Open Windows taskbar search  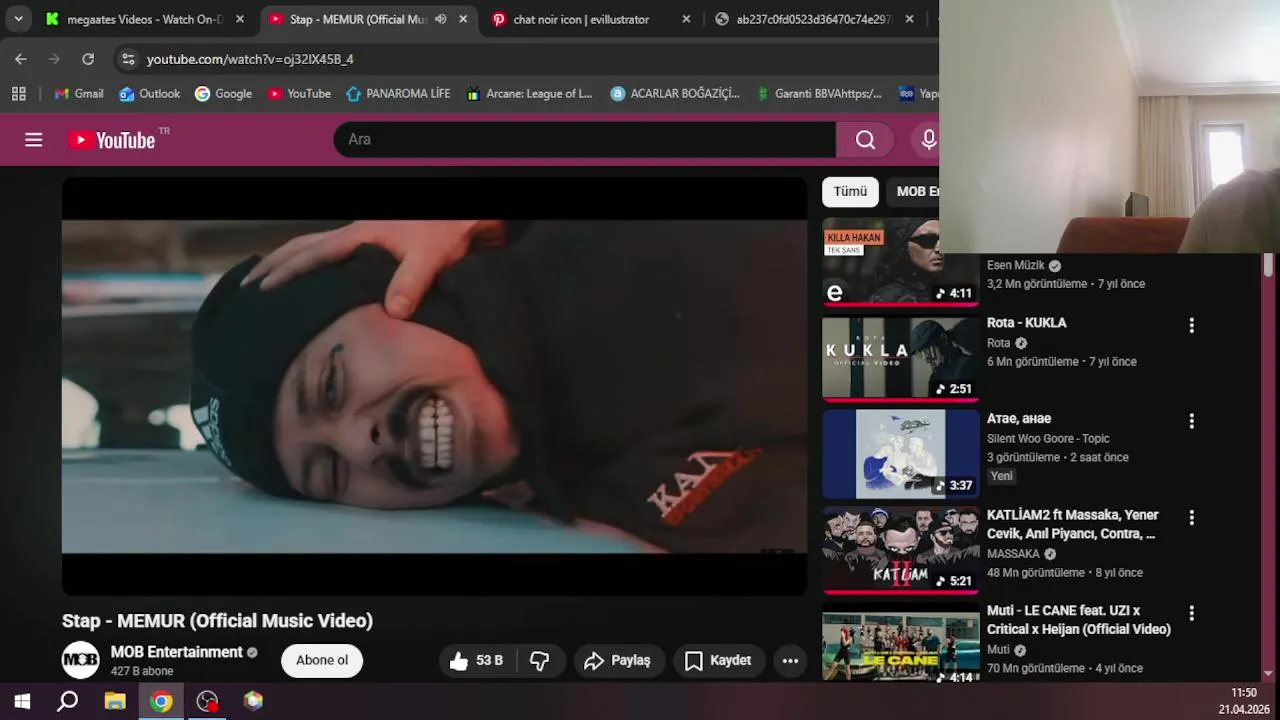click(68, 701)
